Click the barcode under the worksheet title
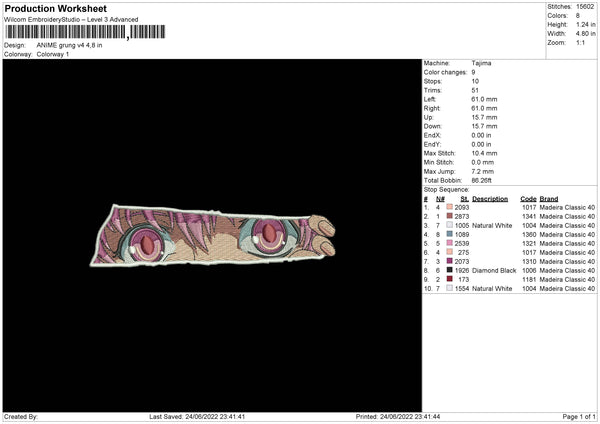 [x=85, y=32]
